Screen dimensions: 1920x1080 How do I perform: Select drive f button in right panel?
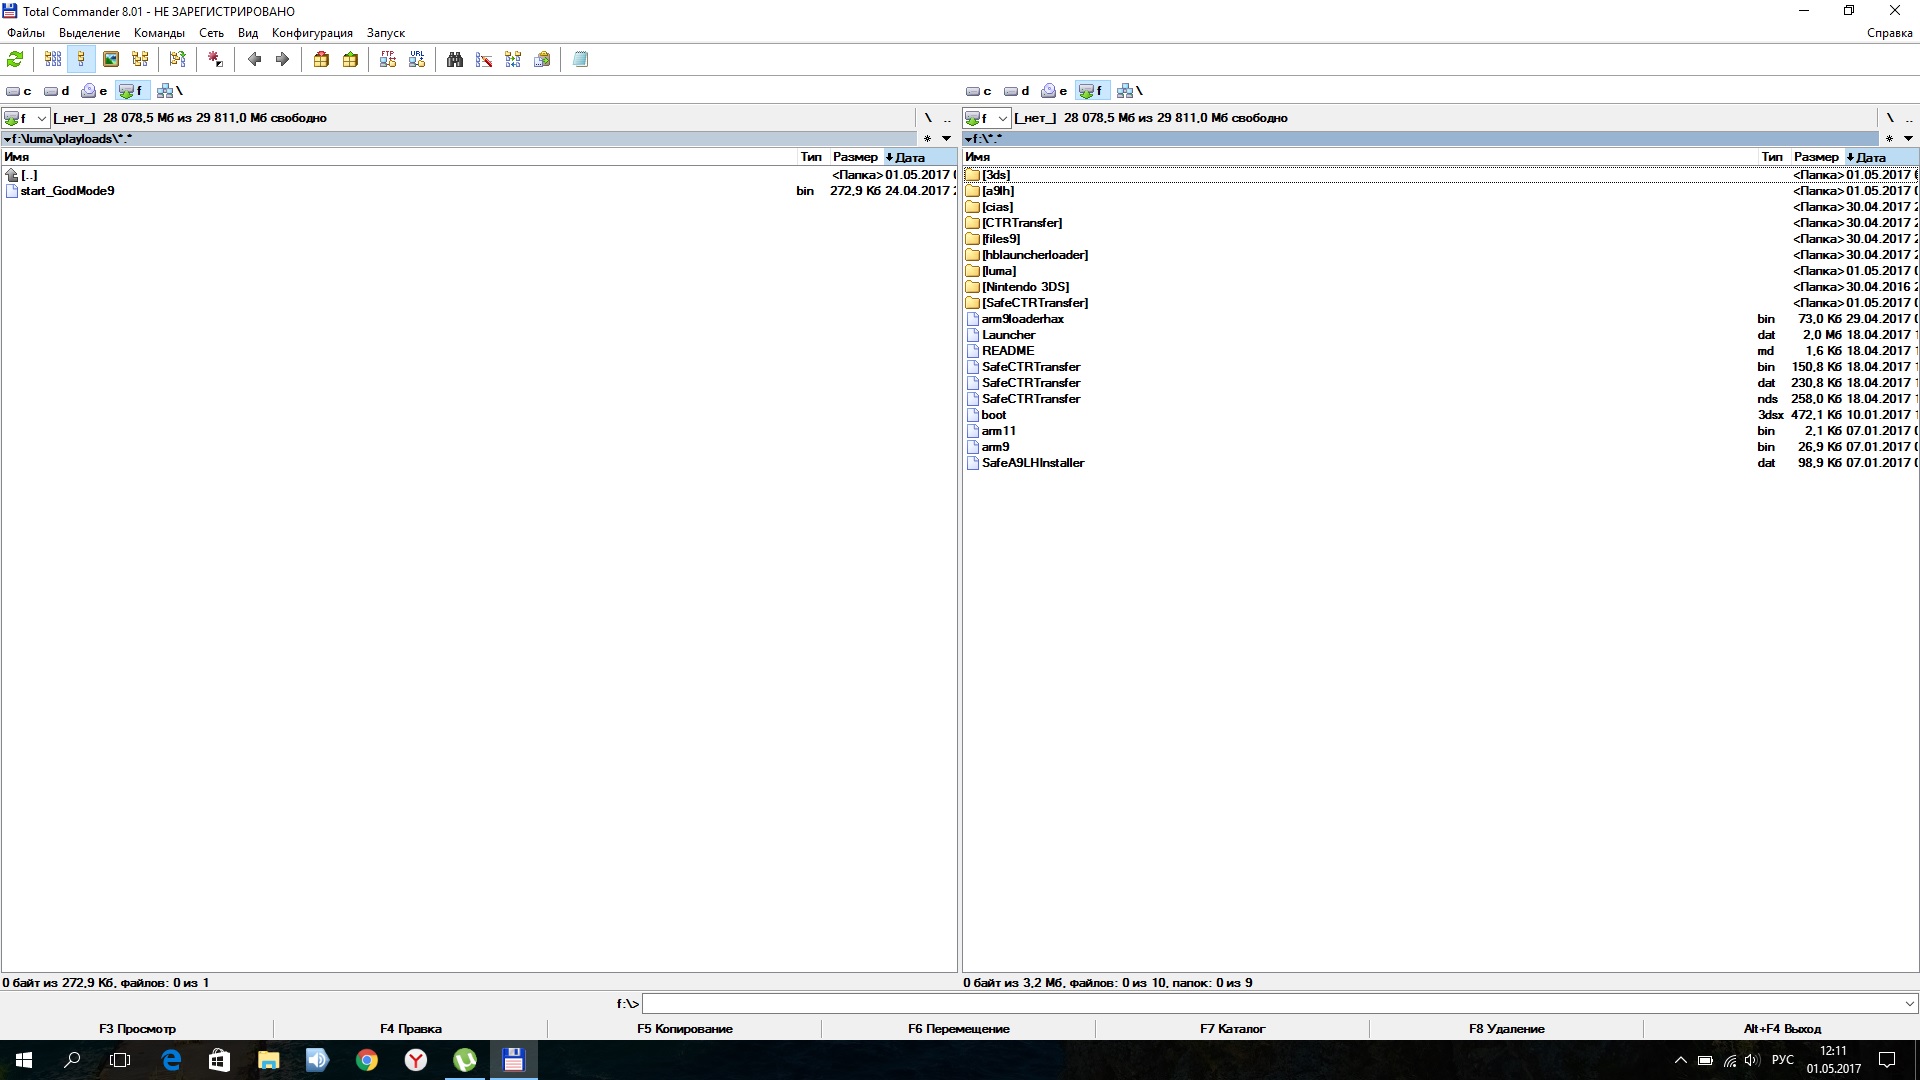tap(1093, 91)
